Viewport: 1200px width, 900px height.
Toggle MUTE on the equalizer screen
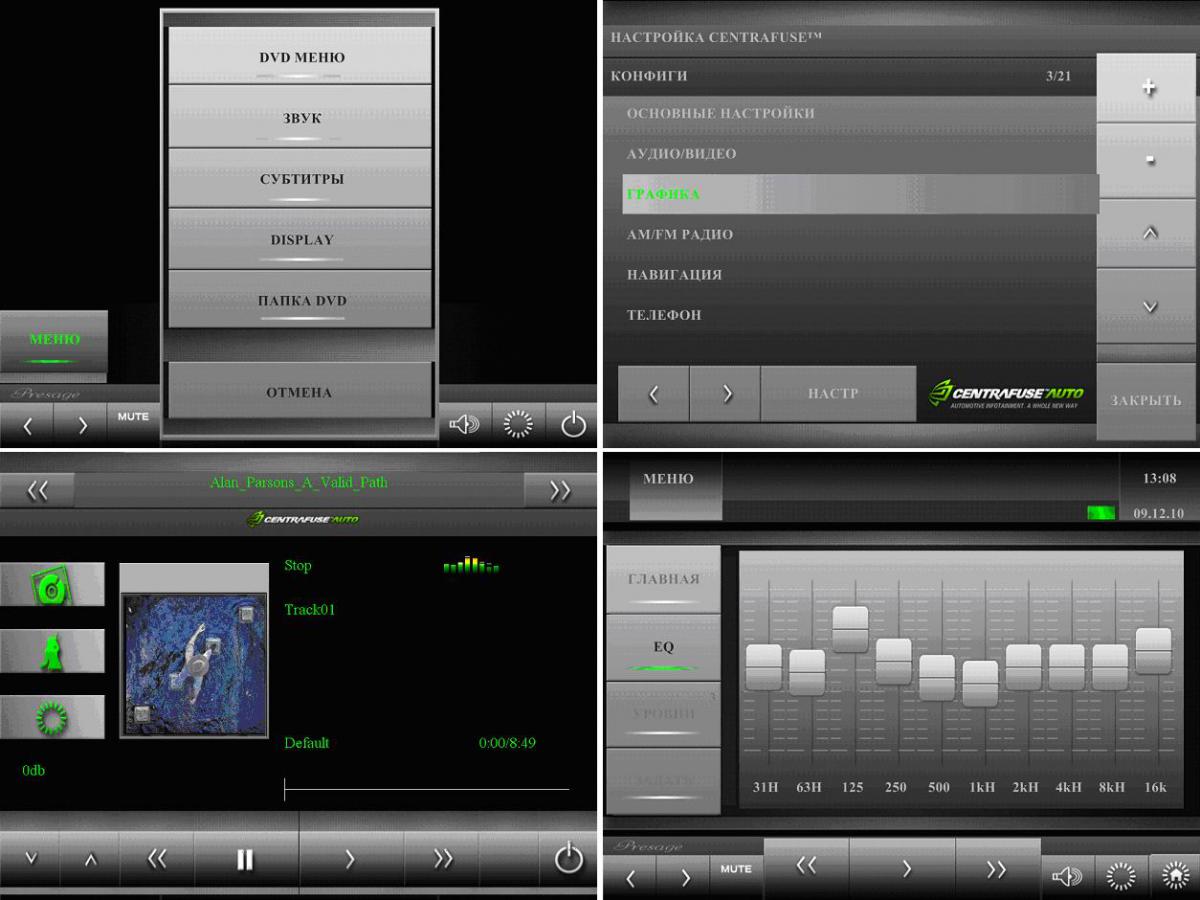click(735, 869)
